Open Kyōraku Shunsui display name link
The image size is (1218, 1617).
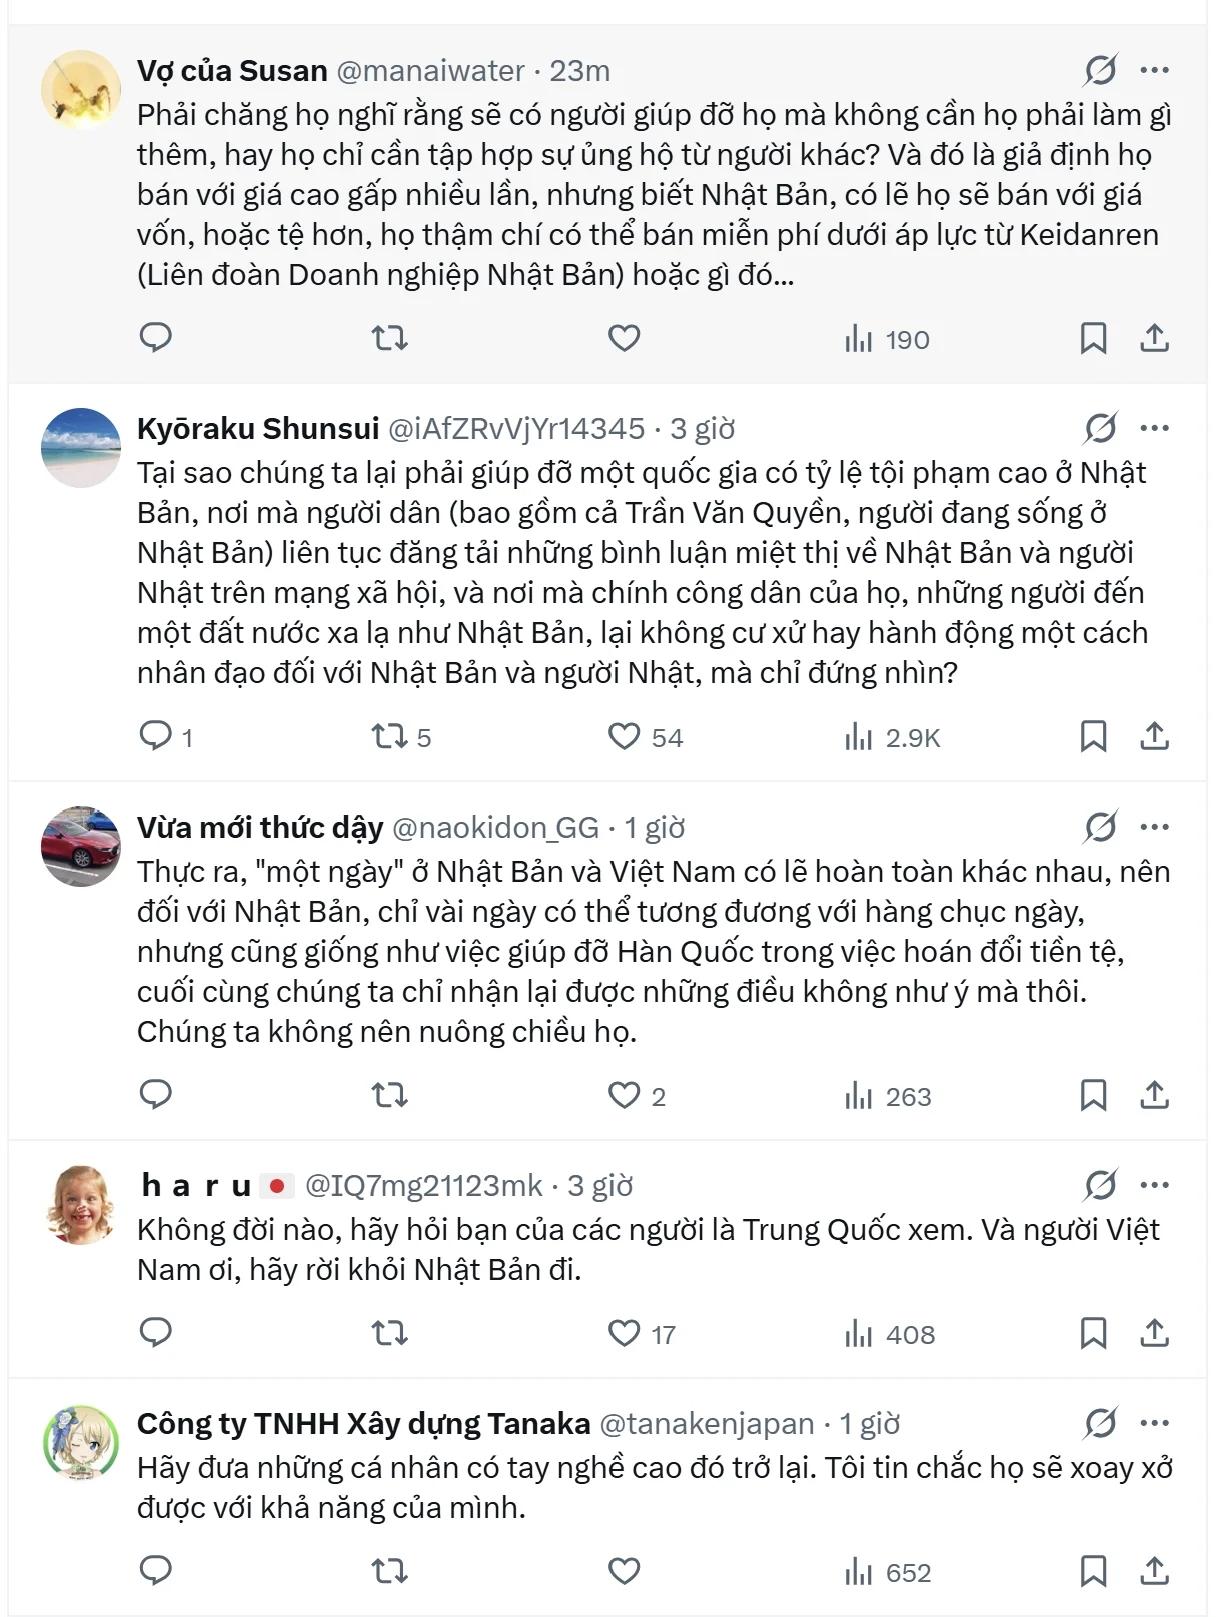click(x=258, y=429)
